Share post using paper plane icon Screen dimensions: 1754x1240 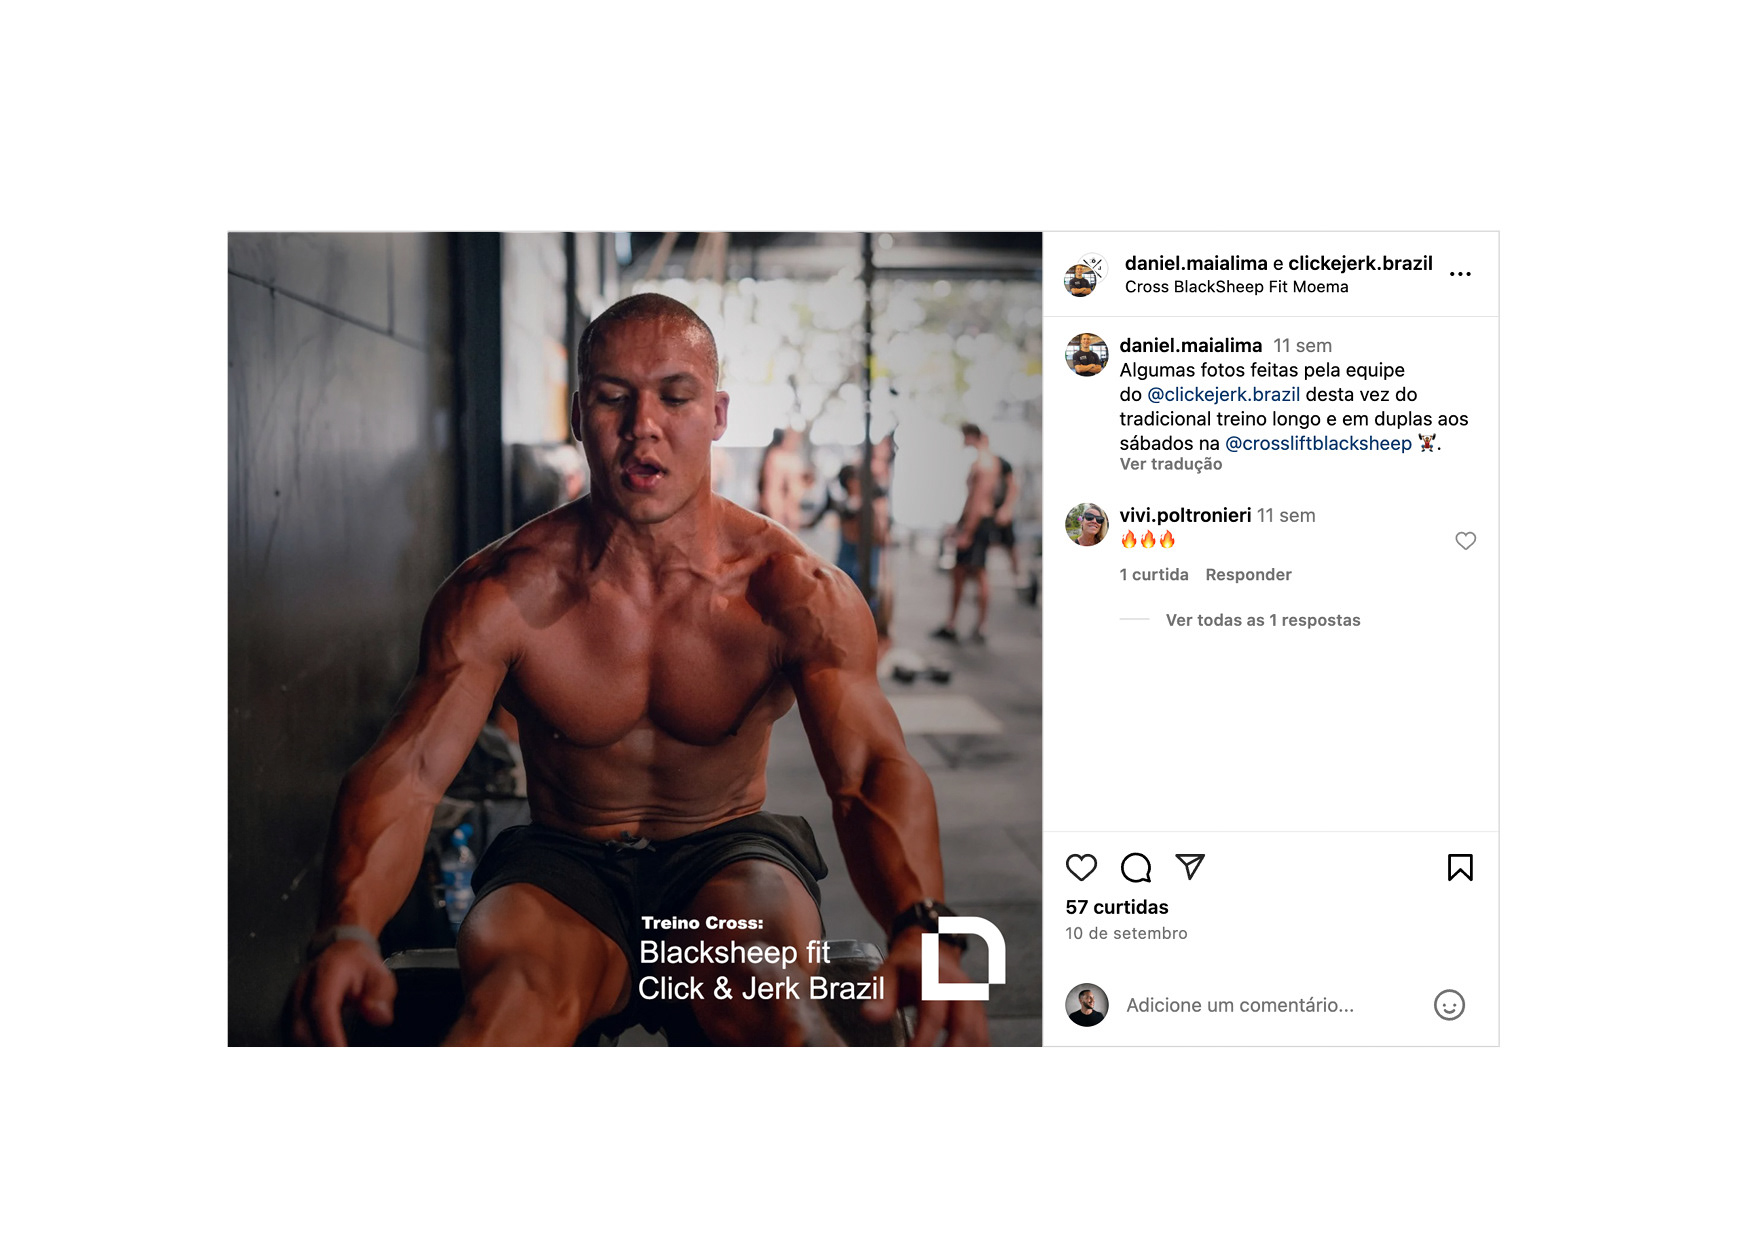pyautogui.click(x=1190, y=866)
